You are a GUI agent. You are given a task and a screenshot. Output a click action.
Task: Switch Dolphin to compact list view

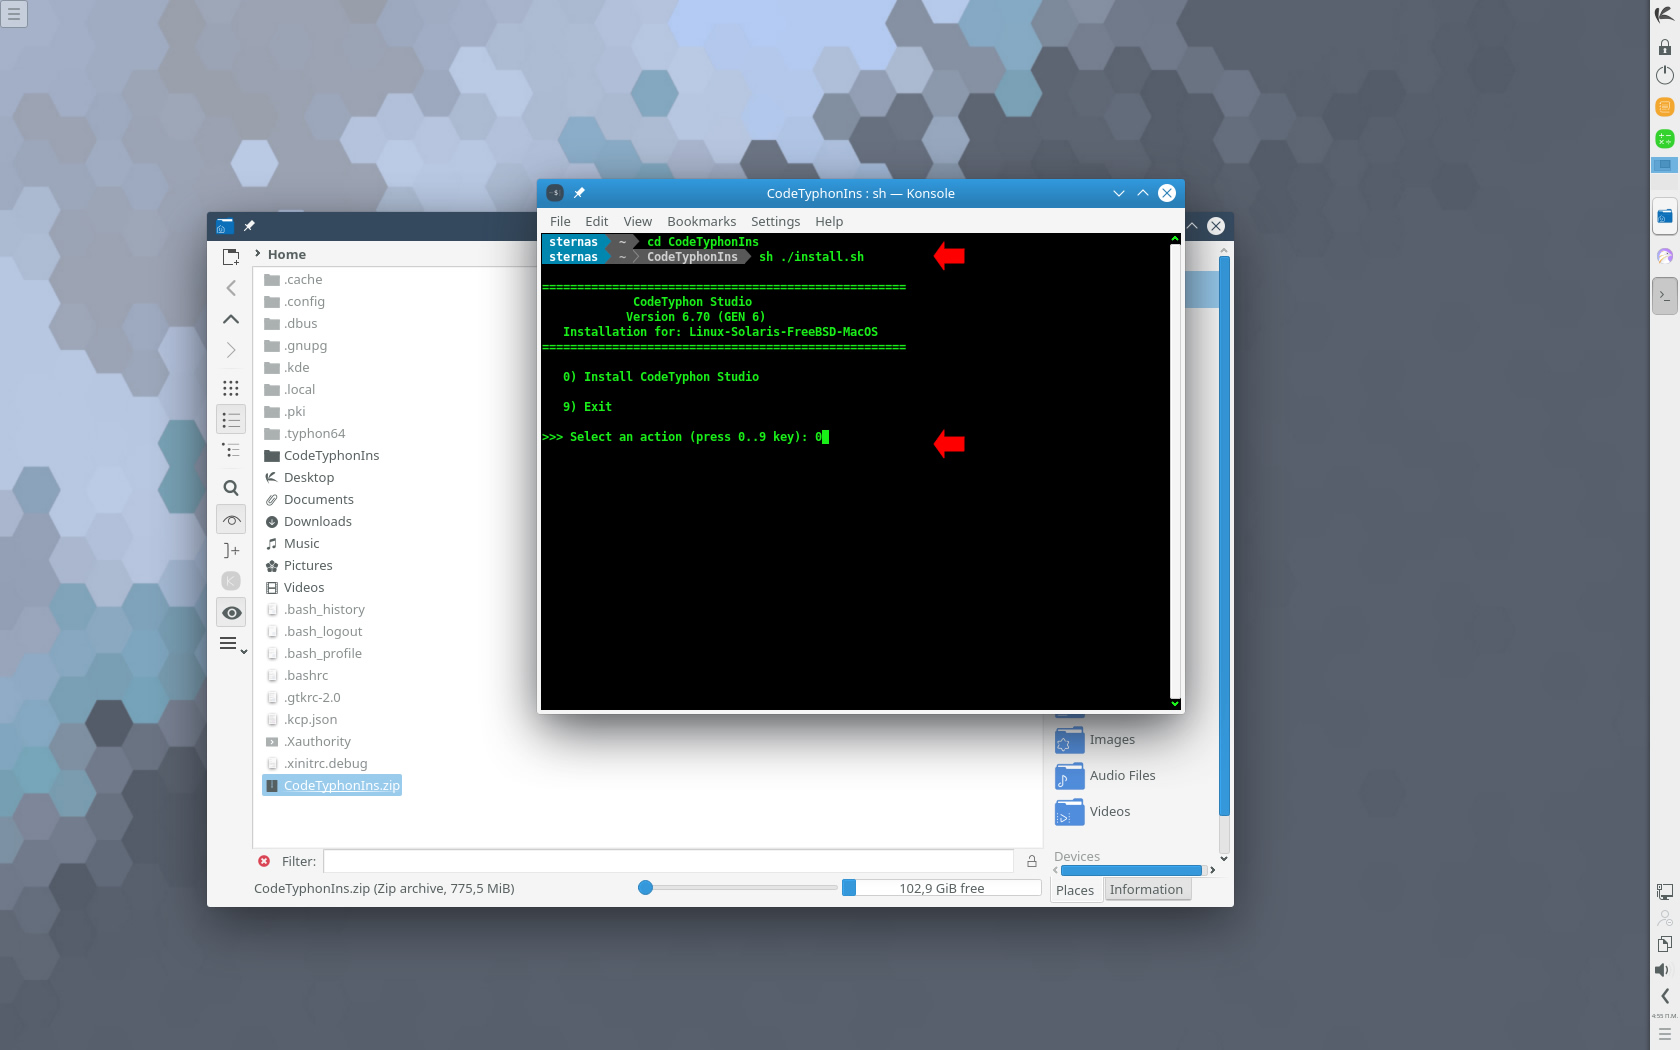(x=231, y=420)
